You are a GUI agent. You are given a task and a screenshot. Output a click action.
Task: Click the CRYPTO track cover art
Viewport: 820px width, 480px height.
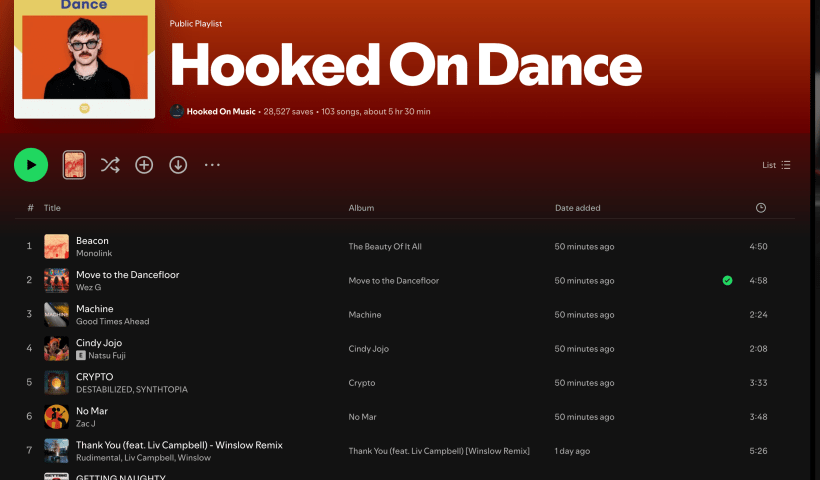(57, 383)
